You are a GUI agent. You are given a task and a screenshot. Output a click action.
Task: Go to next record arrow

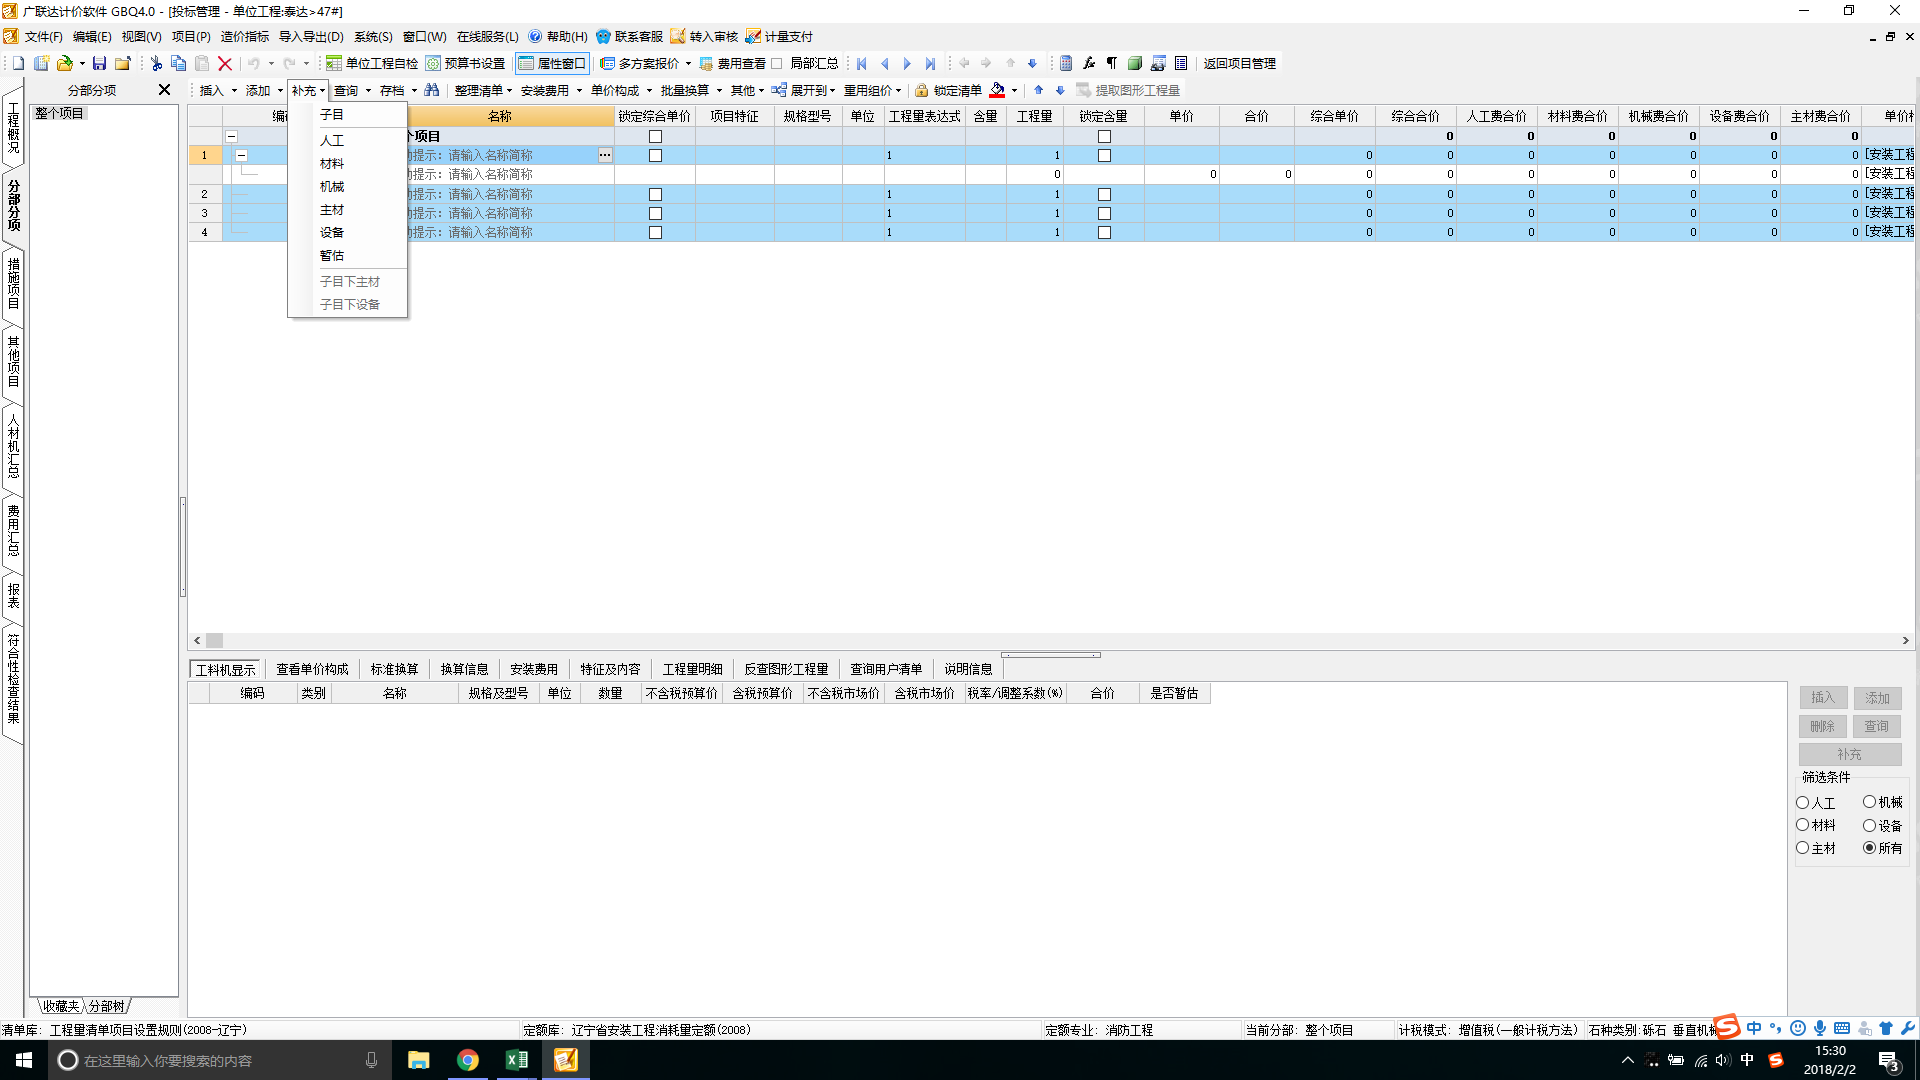(x=907, y=63)
